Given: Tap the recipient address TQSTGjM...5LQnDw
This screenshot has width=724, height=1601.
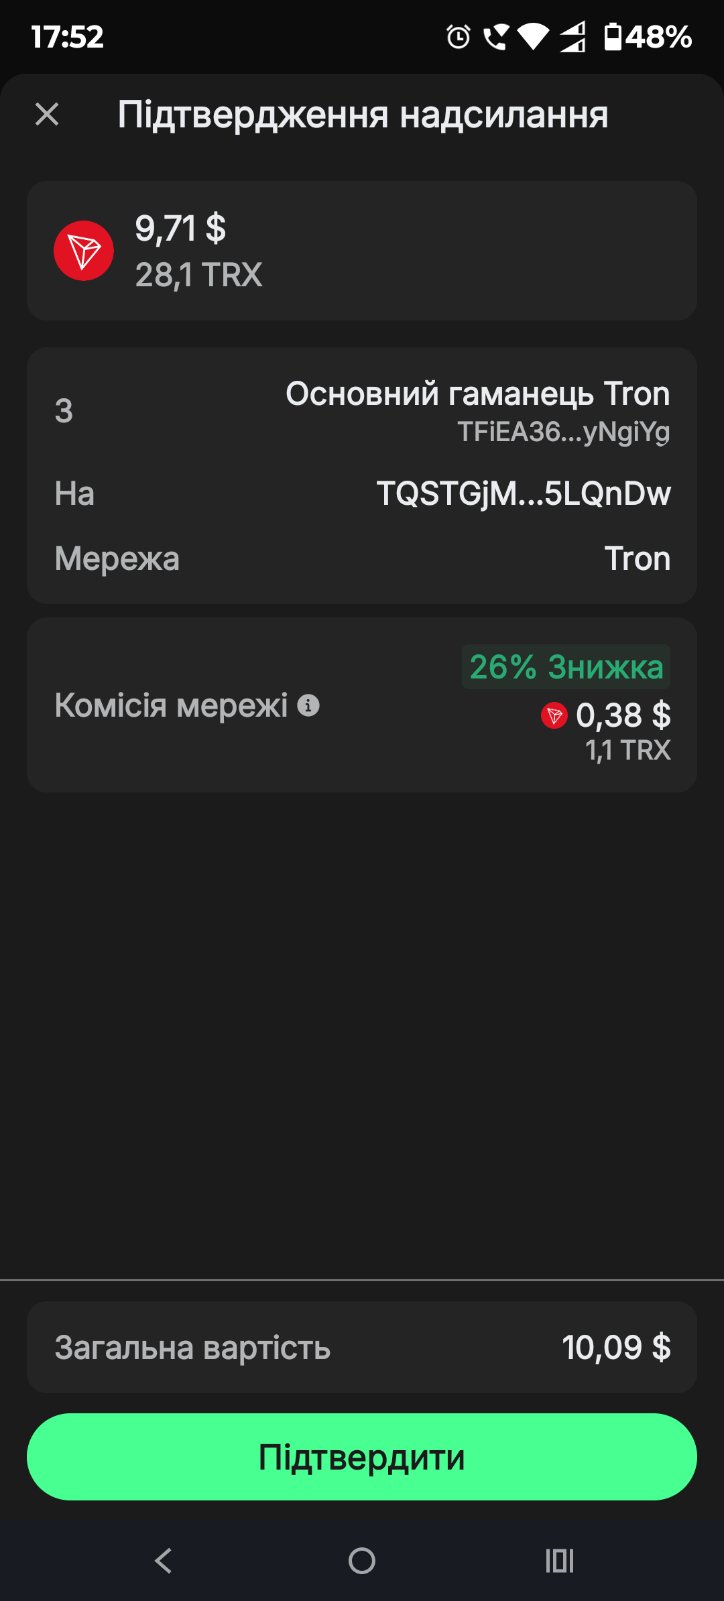Looking at the screenshot, I should [523, 494].
